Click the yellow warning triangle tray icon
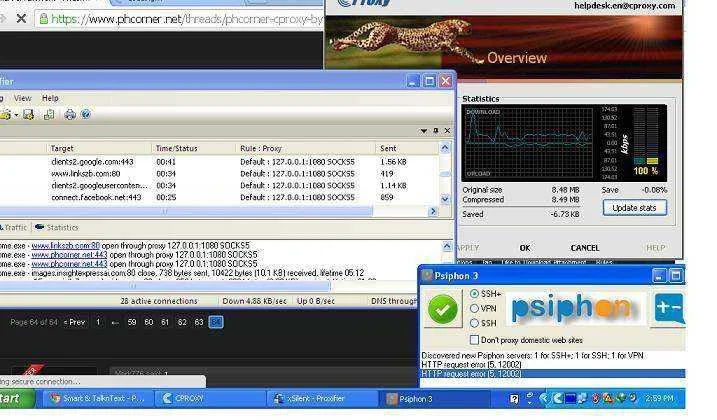 tap(608, 398)
